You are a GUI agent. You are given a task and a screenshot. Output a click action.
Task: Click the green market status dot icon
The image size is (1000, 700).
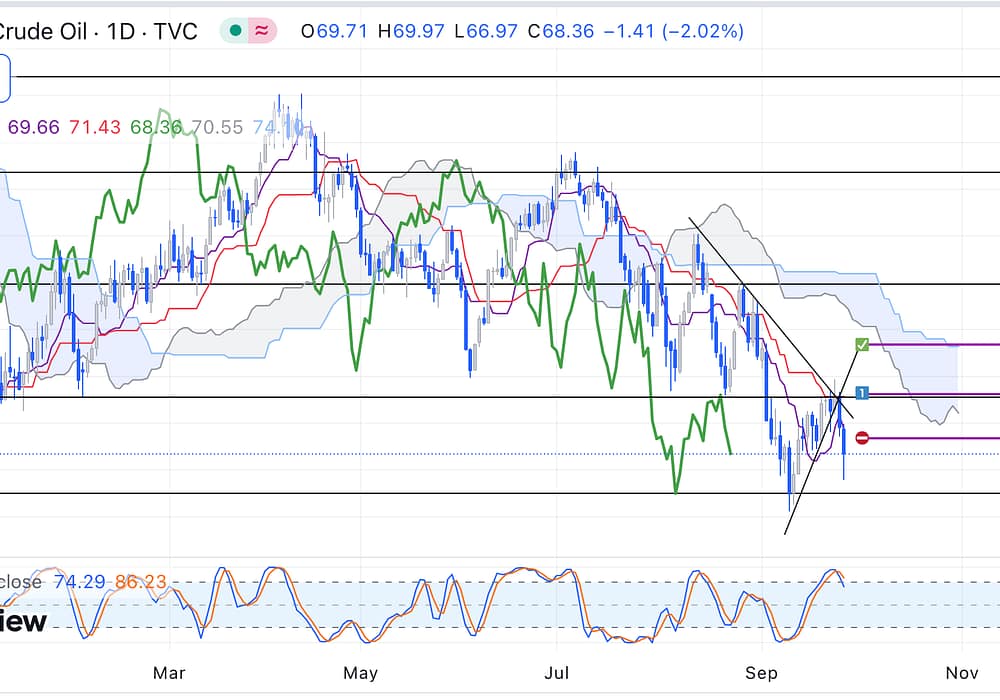click(x=235, y=31)
